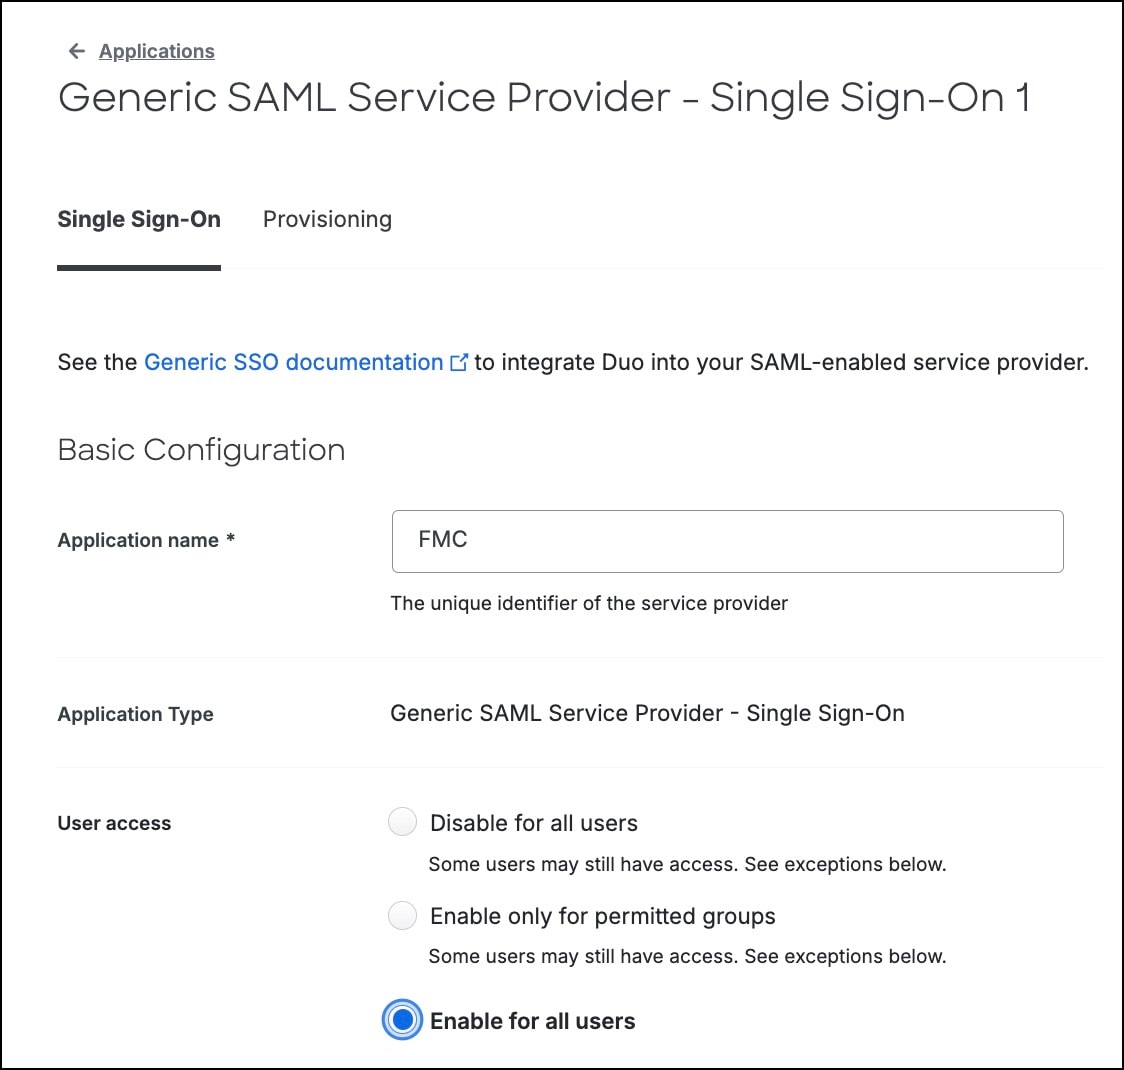Click the Generic SAML Service Provider page title
1124x1070 pixels.
544,98
